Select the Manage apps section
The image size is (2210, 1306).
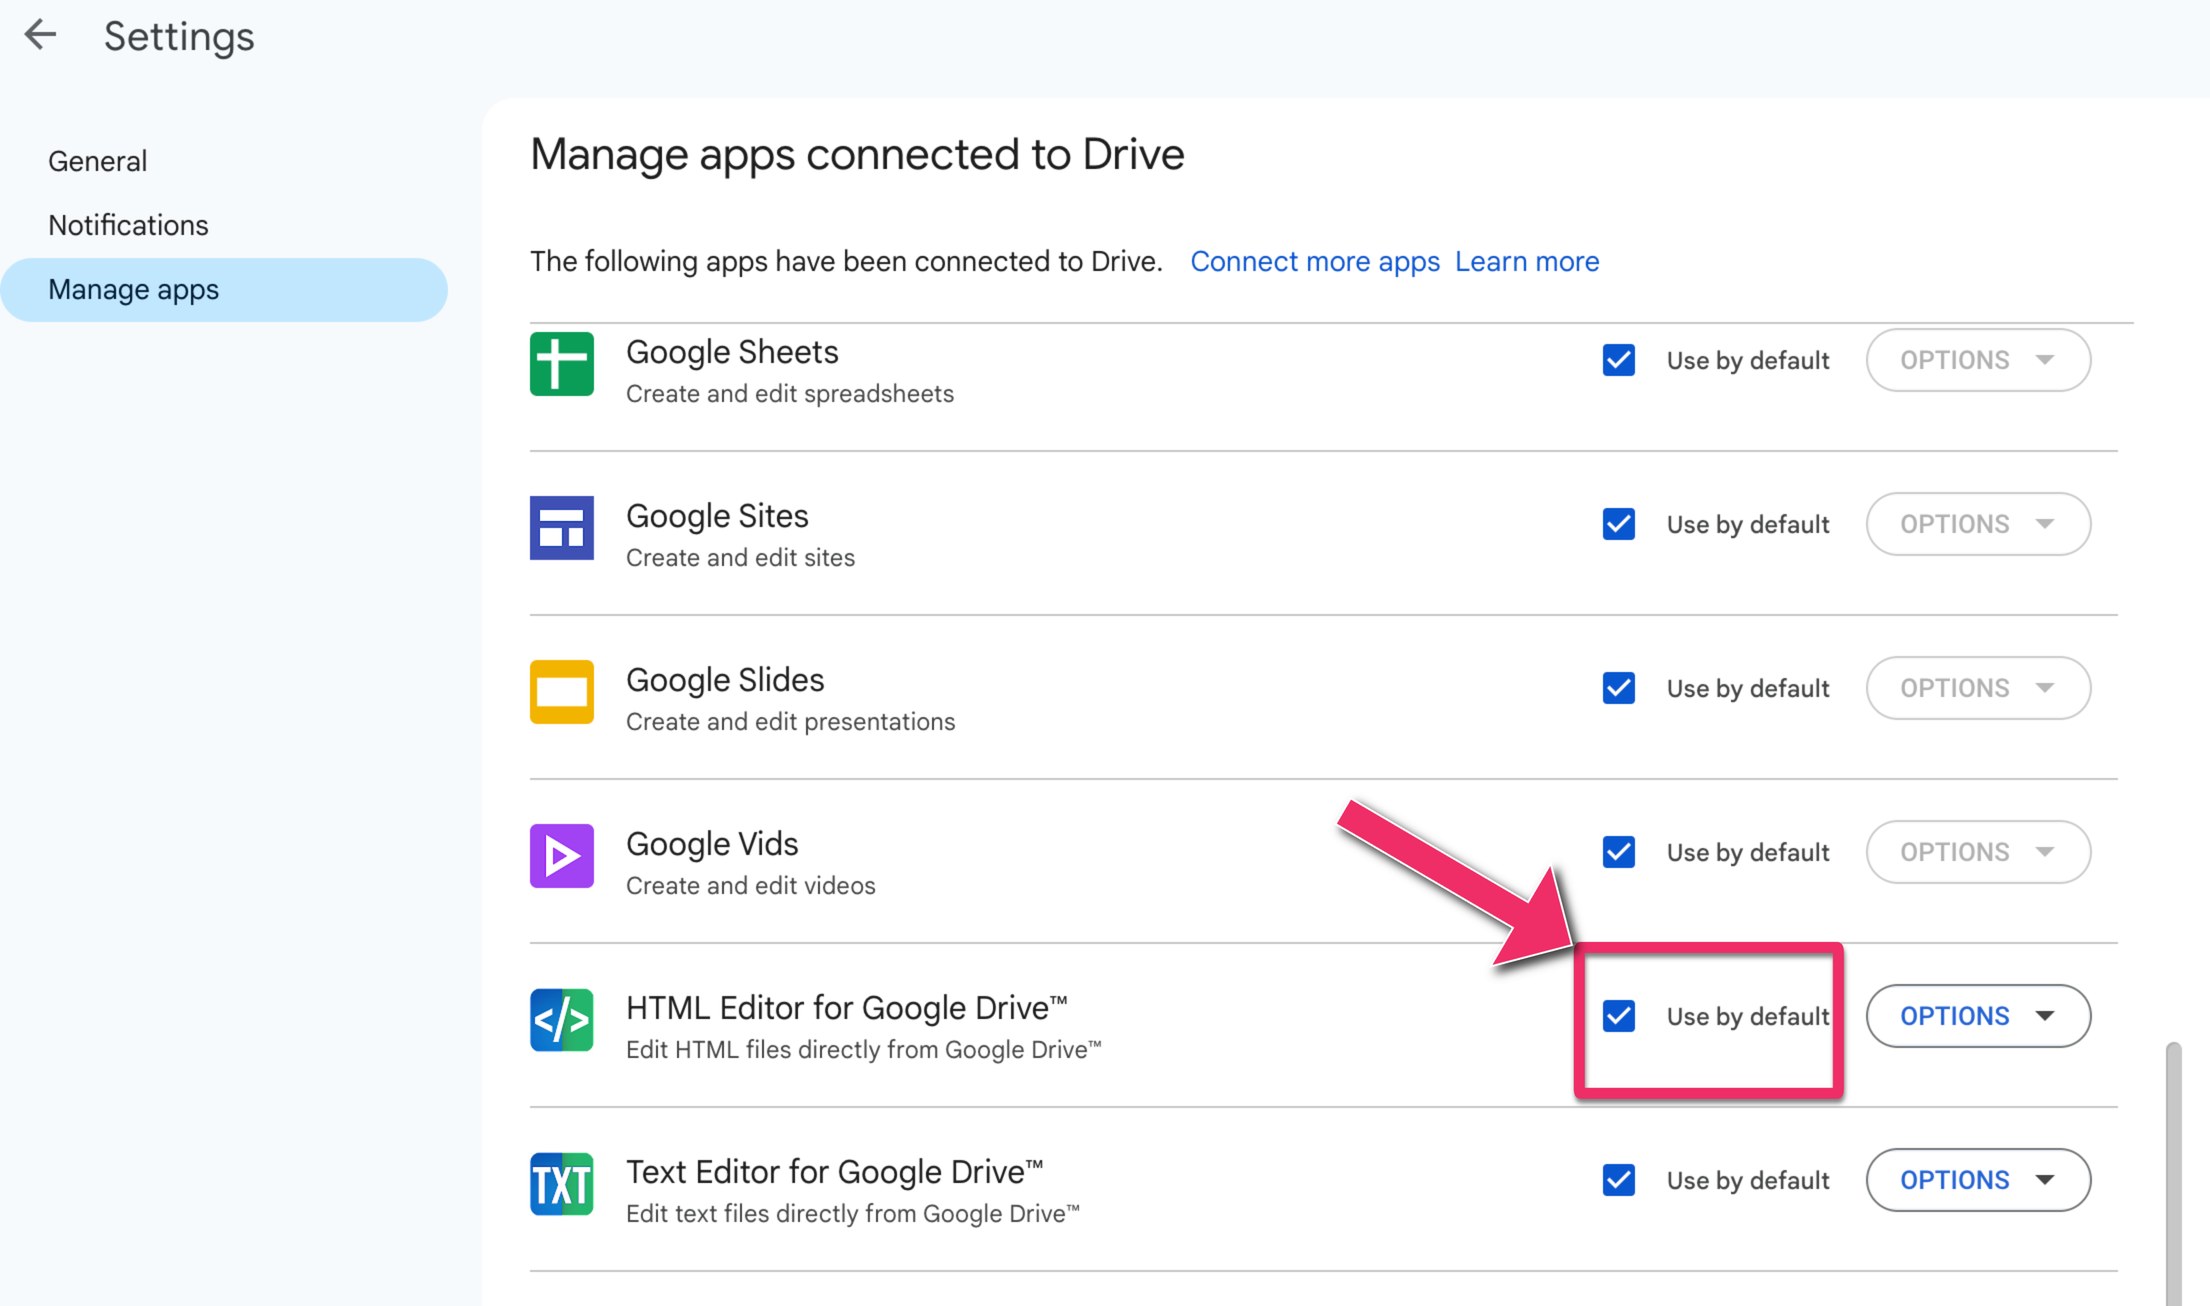(x=224, y=290)
